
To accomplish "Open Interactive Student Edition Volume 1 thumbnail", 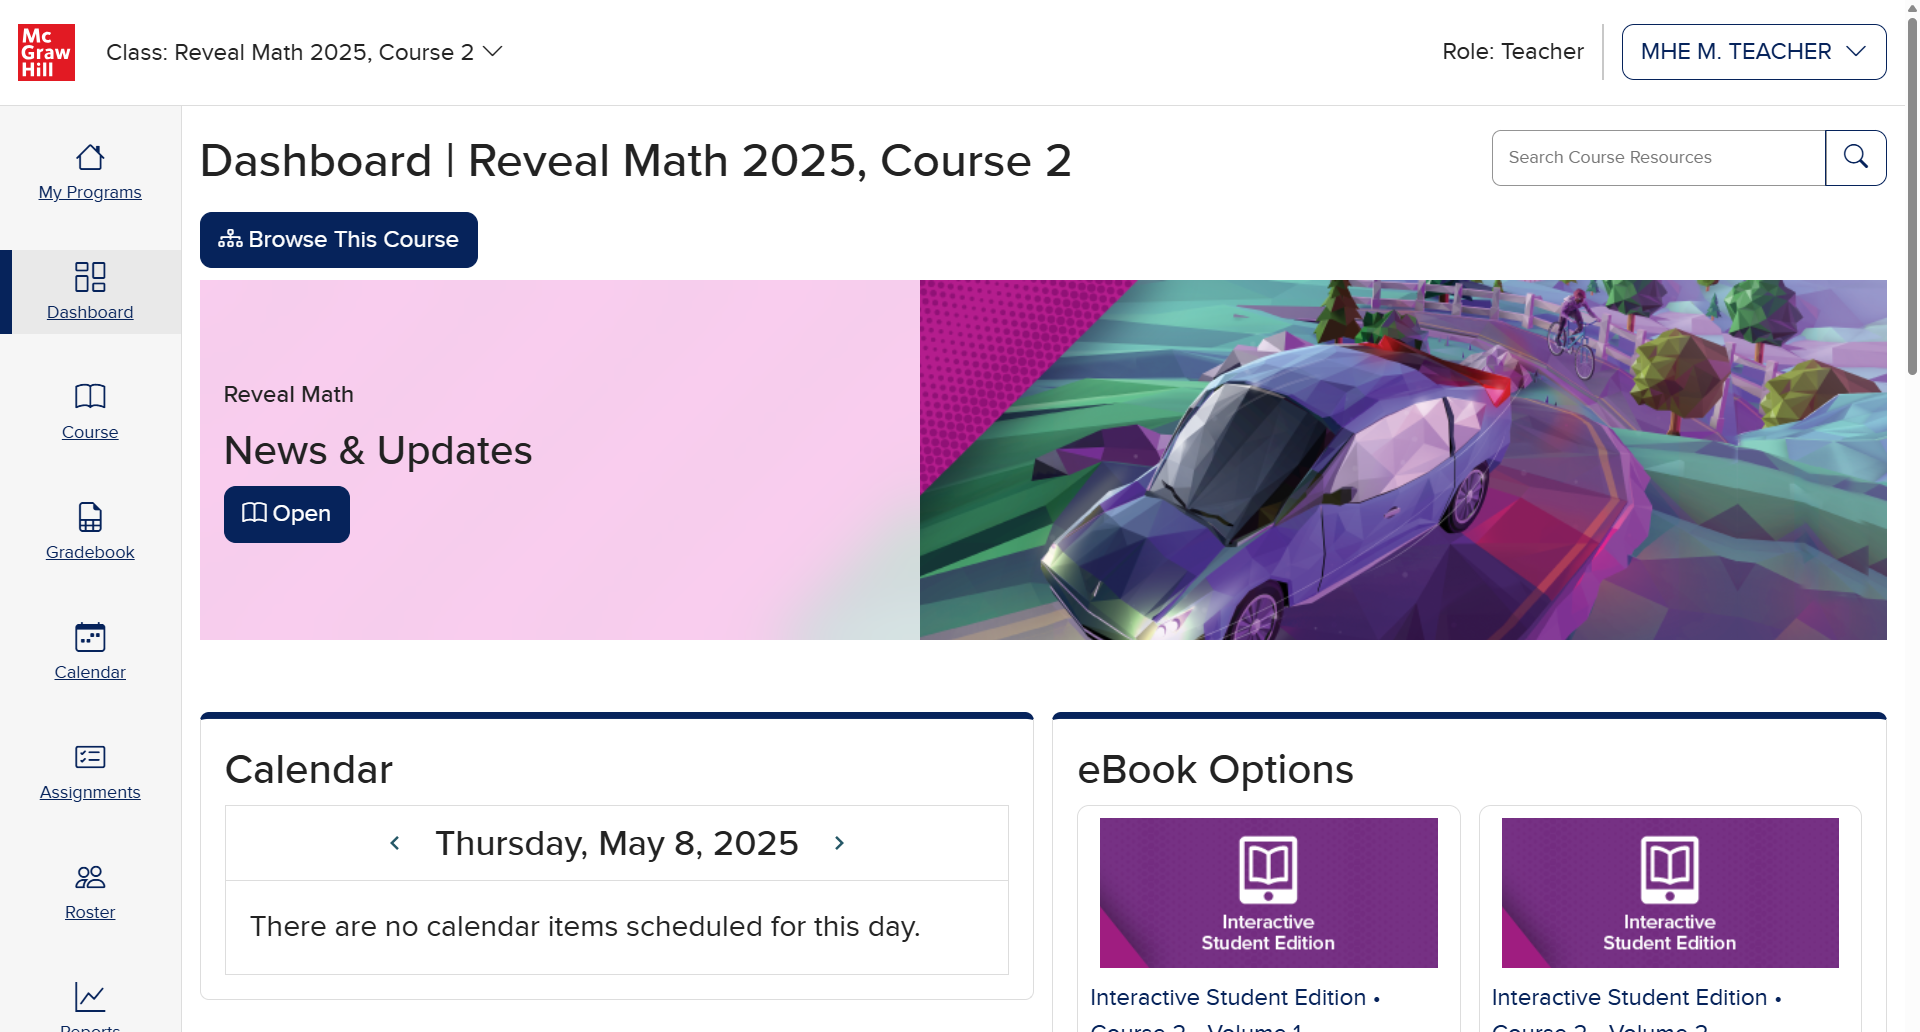I will 1269,893.
